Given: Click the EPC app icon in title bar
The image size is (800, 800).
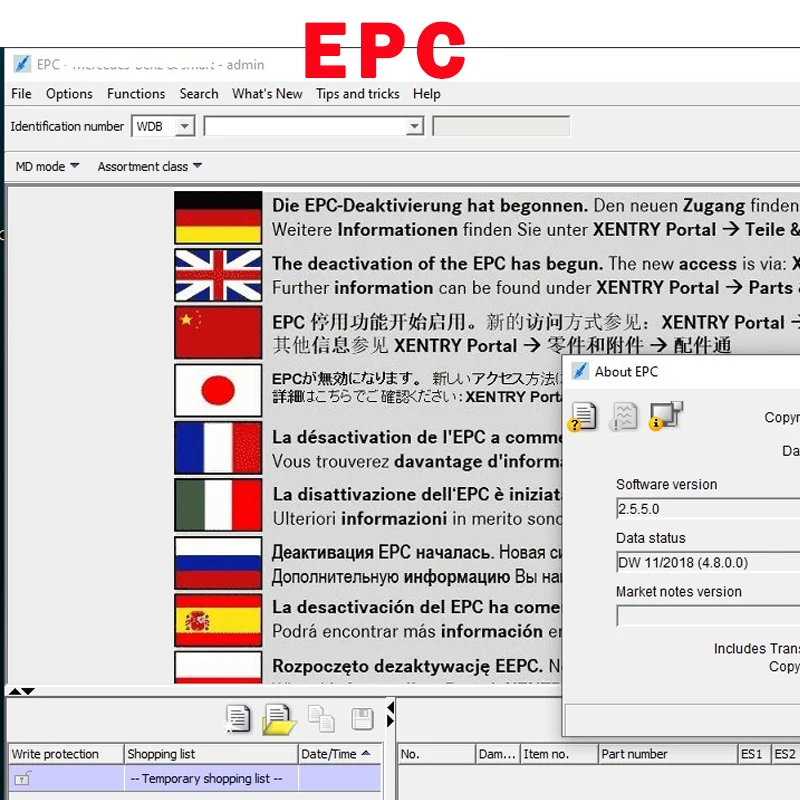Looking at the screenshot, I should pyautogui.click(x=22, y=64).
